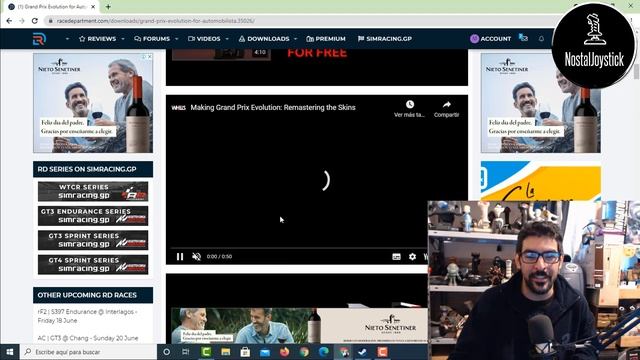The height and width of the screenshot is (360, 640).
Task: Click the taskbar search box
Action: click(88, 352)
